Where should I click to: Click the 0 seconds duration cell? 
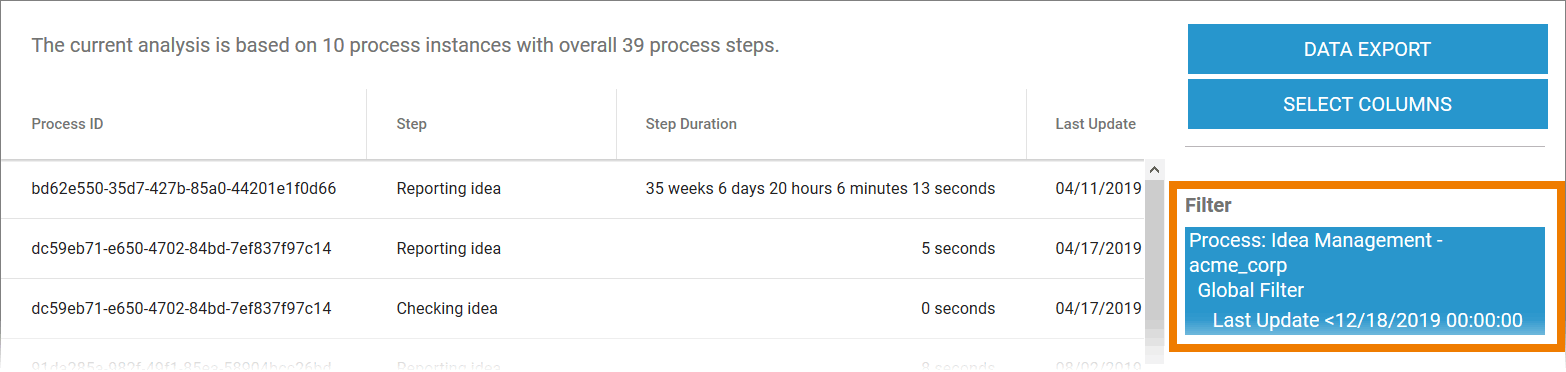(958, 308)
